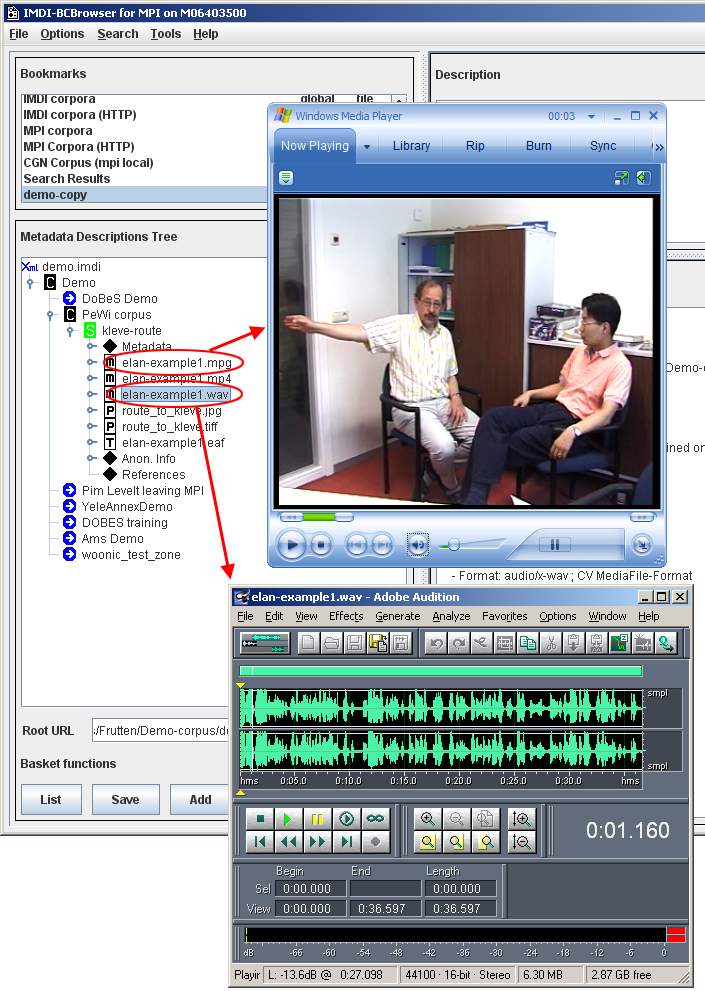
Task: Click the scissors Cut icon in Audition
Action: click(551, 643)
